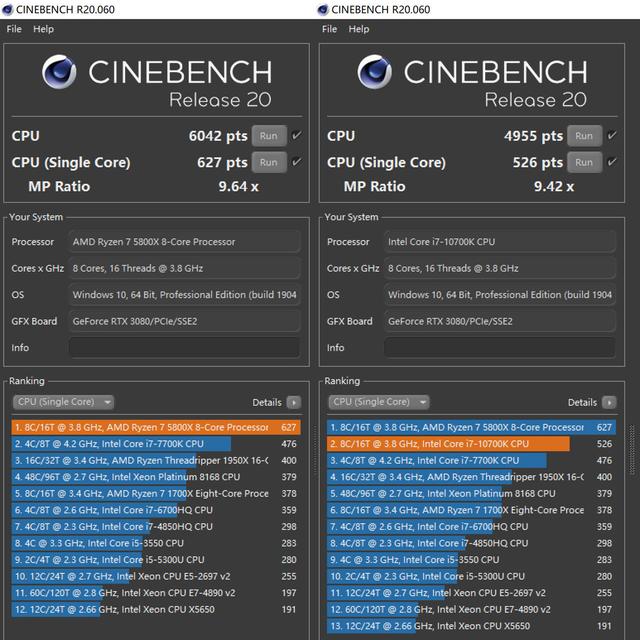Select Threadripper 1950X row in right window
Screen dimensions: 640x640
coord(471,477)
